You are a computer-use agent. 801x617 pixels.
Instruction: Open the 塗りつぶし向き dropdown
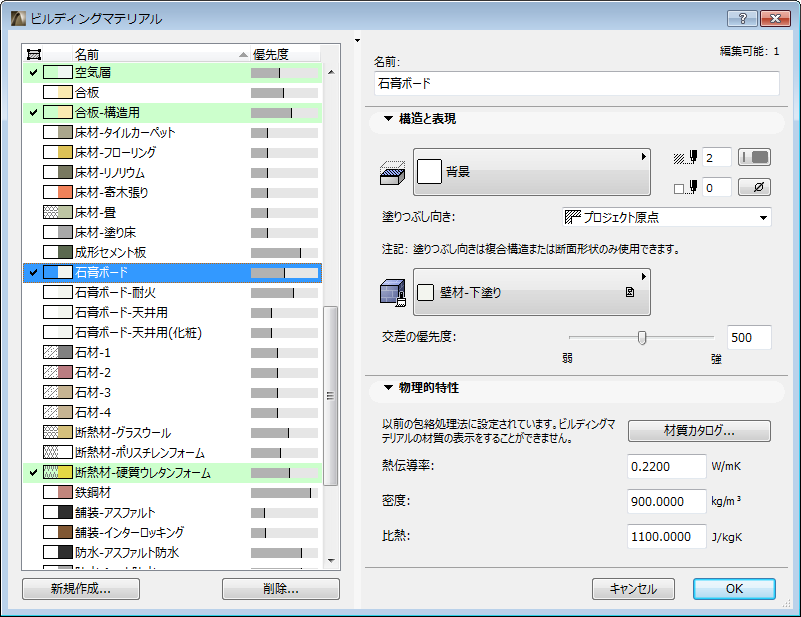point(666,217)
